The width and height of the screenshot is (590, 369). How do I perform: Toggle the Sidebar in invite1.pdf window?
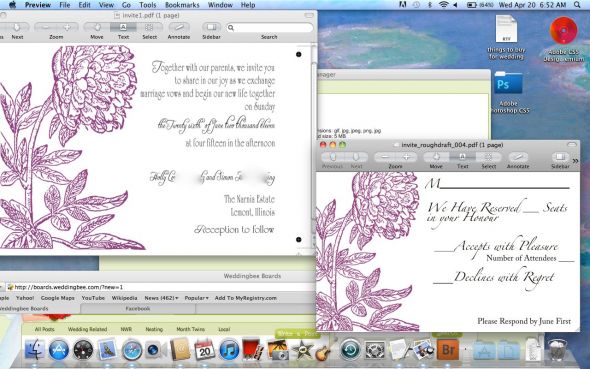click(211, 27)
